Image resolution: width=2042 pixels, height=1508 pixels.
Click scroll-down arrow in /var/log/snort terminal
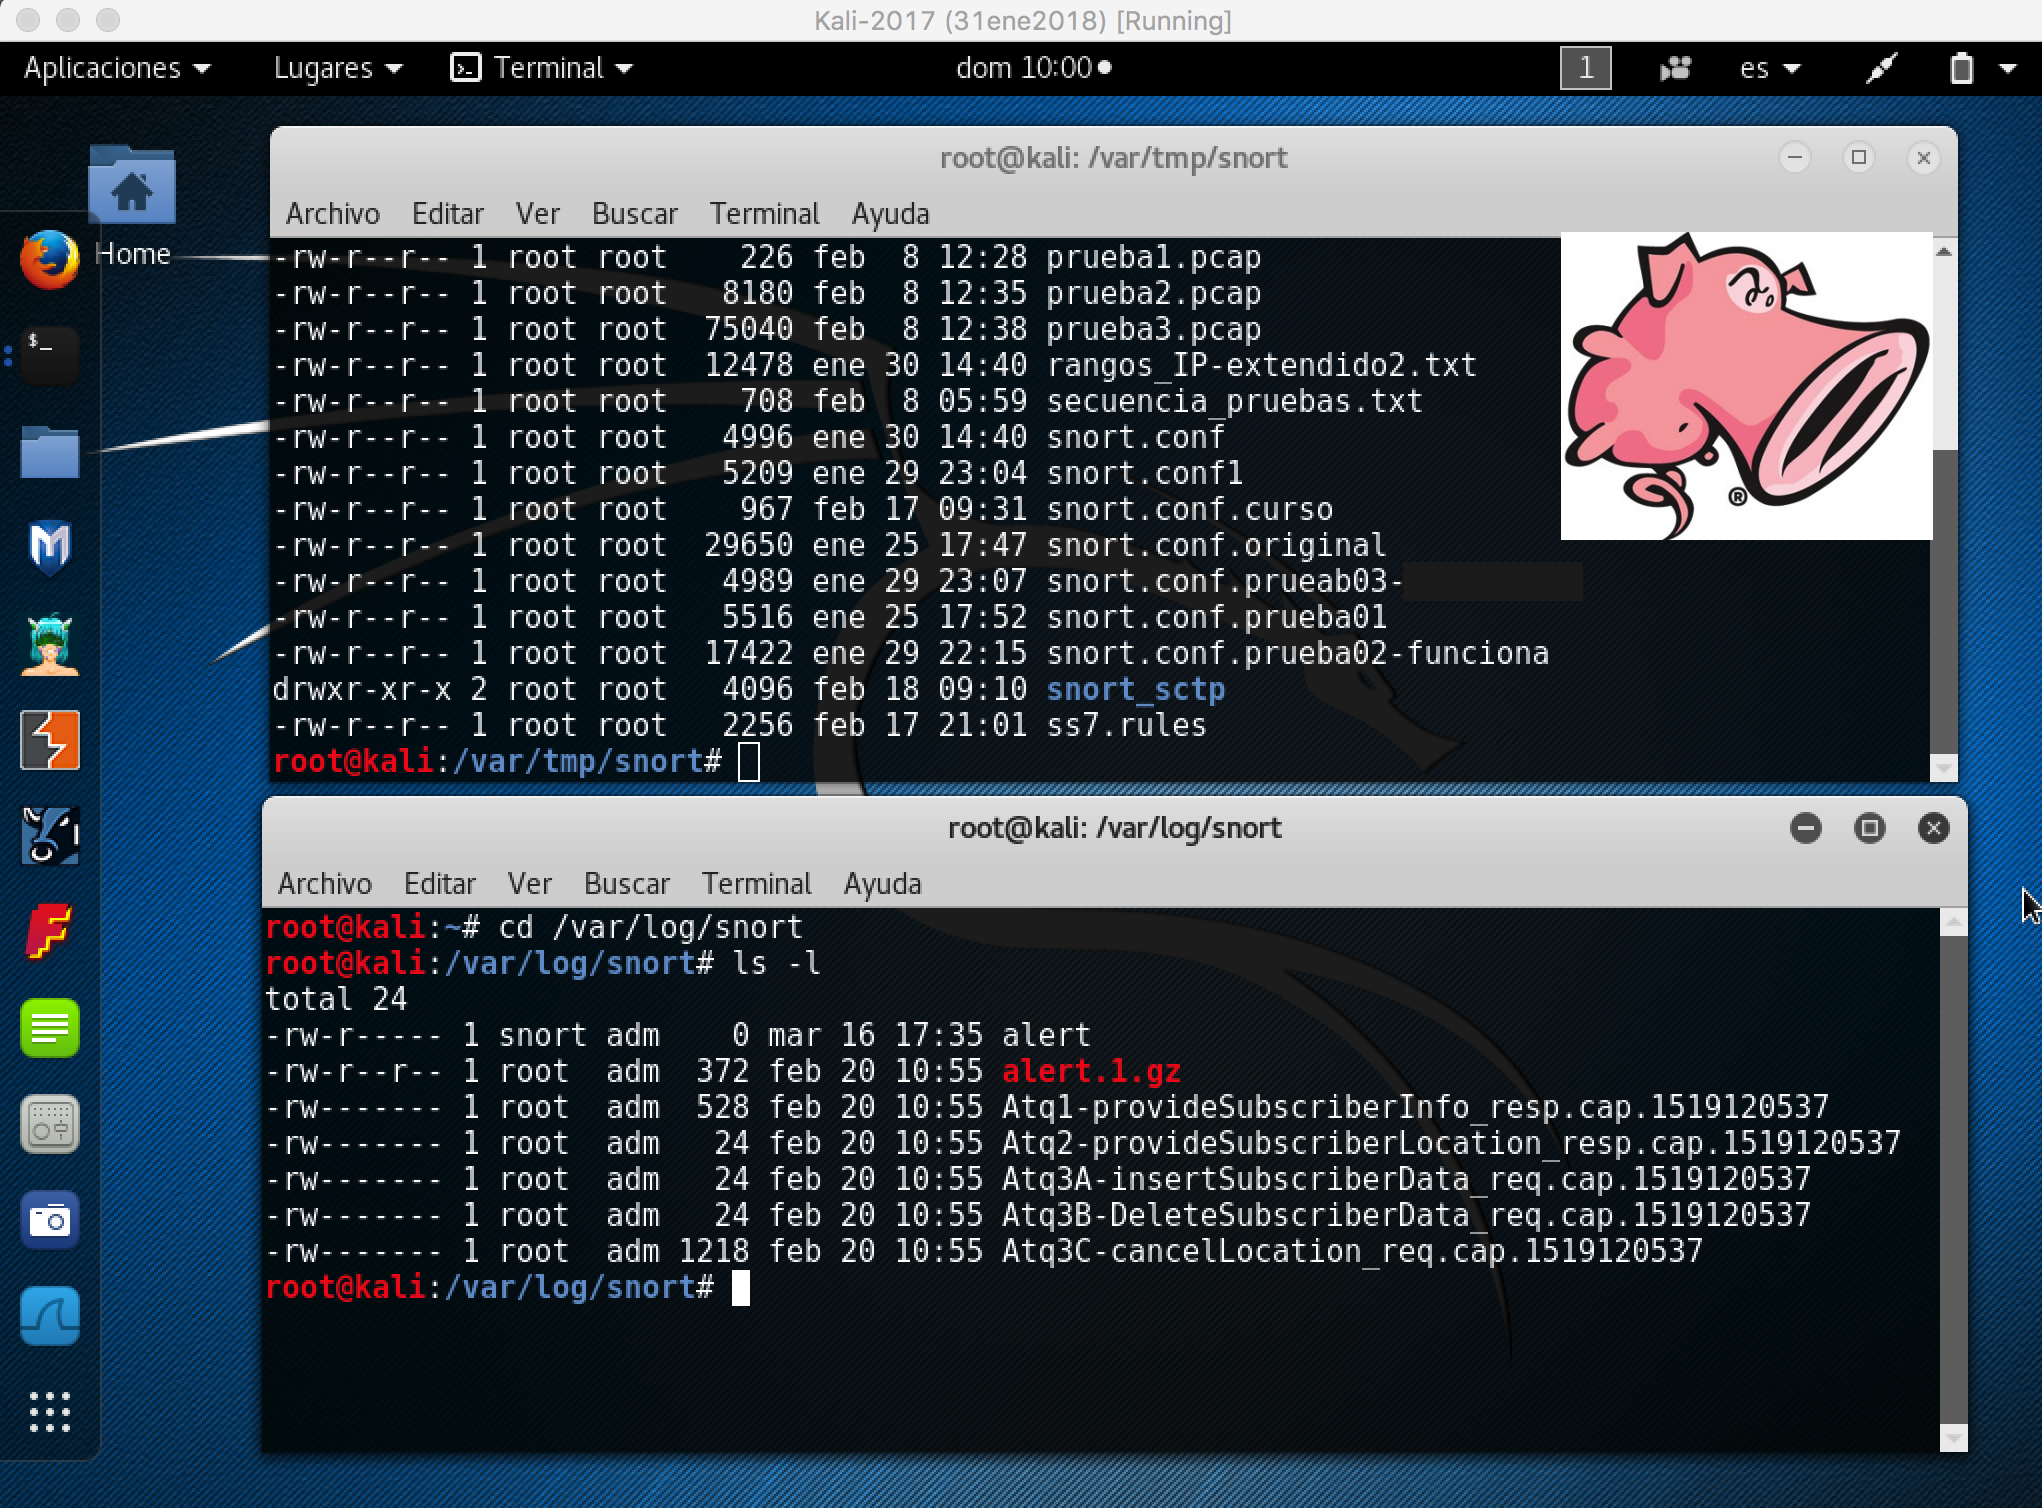[1953, 1438]
